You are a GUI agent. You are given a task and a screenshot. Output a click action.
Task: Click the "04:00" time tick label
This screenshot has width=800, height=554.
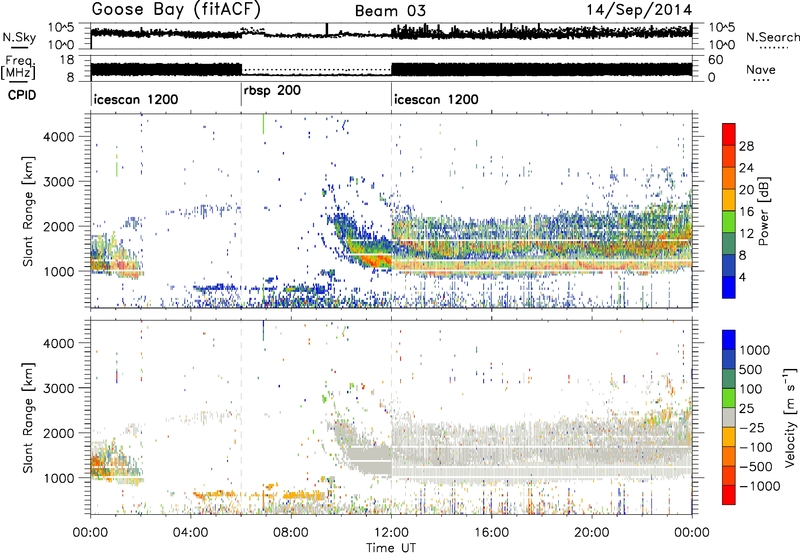190,533
